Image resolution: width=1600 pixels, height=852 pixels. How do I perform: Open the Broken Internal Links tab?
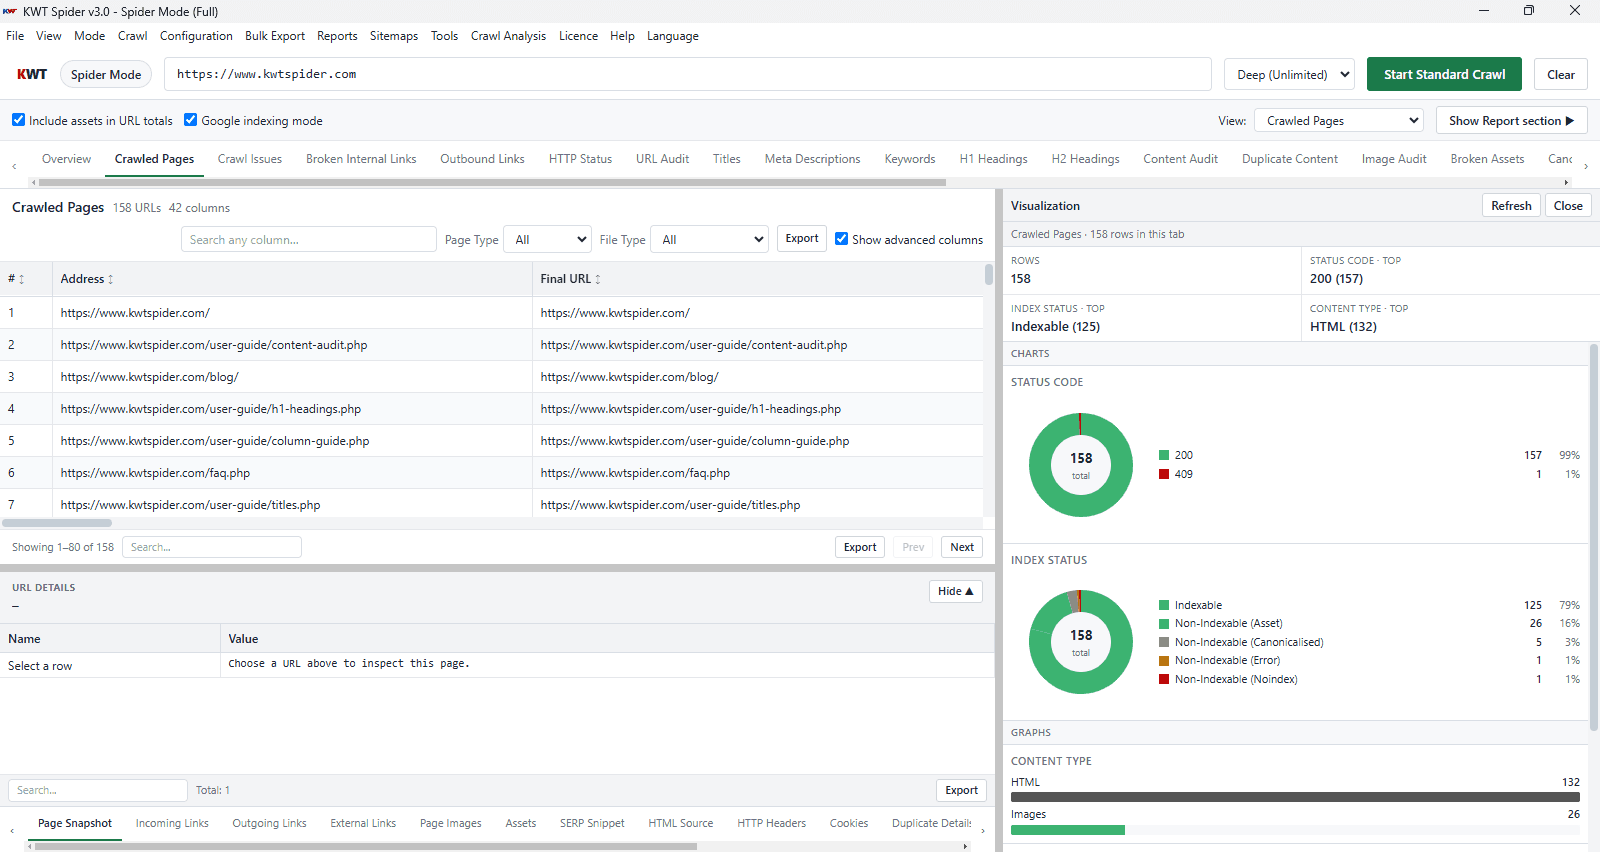tap(361, 159)
